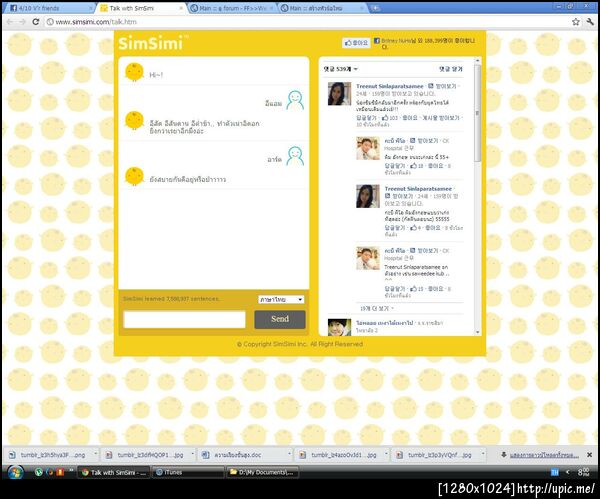The width and height of the screenshot is (600, 499).
Task: Open the downloaded .doc file
Action: (x=242, y=455)
